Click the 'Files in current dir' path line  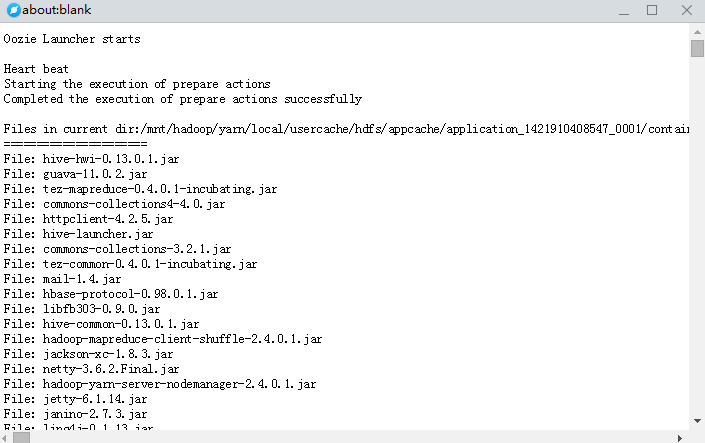click(x=346, y=129)
